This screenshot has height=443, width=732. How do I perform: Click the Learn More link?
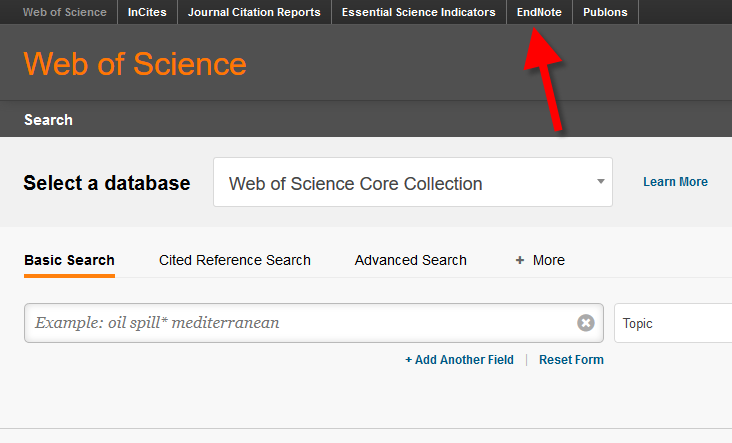click(675, 182)
